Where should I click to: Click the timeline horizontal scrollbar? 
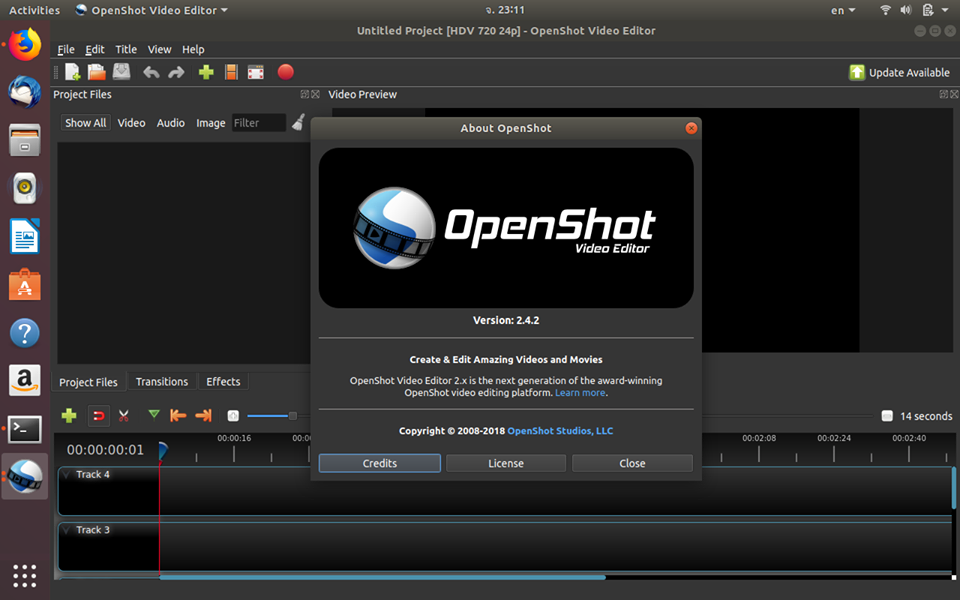(x=382, y=577)
